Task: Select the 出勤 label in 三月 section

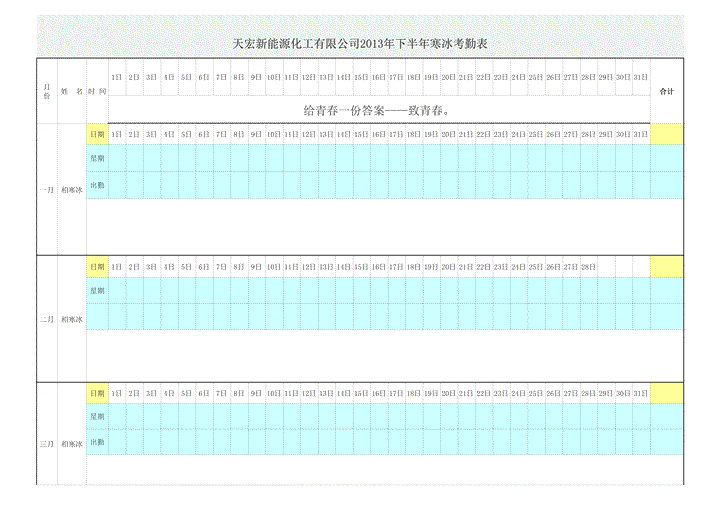Action: pos(97,442)
